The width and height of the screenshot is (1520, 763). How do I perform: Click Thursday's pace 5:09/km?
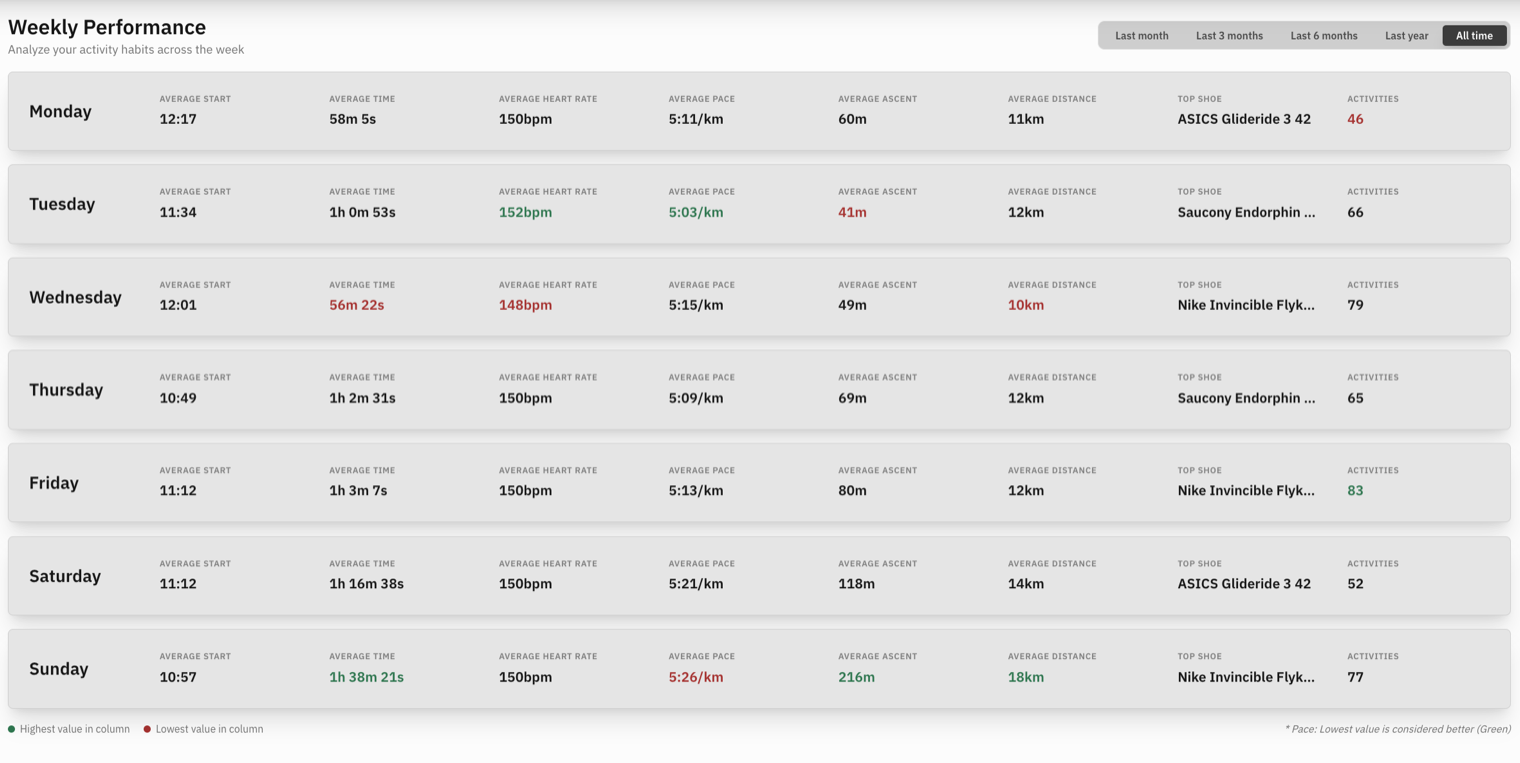[696, 398]
